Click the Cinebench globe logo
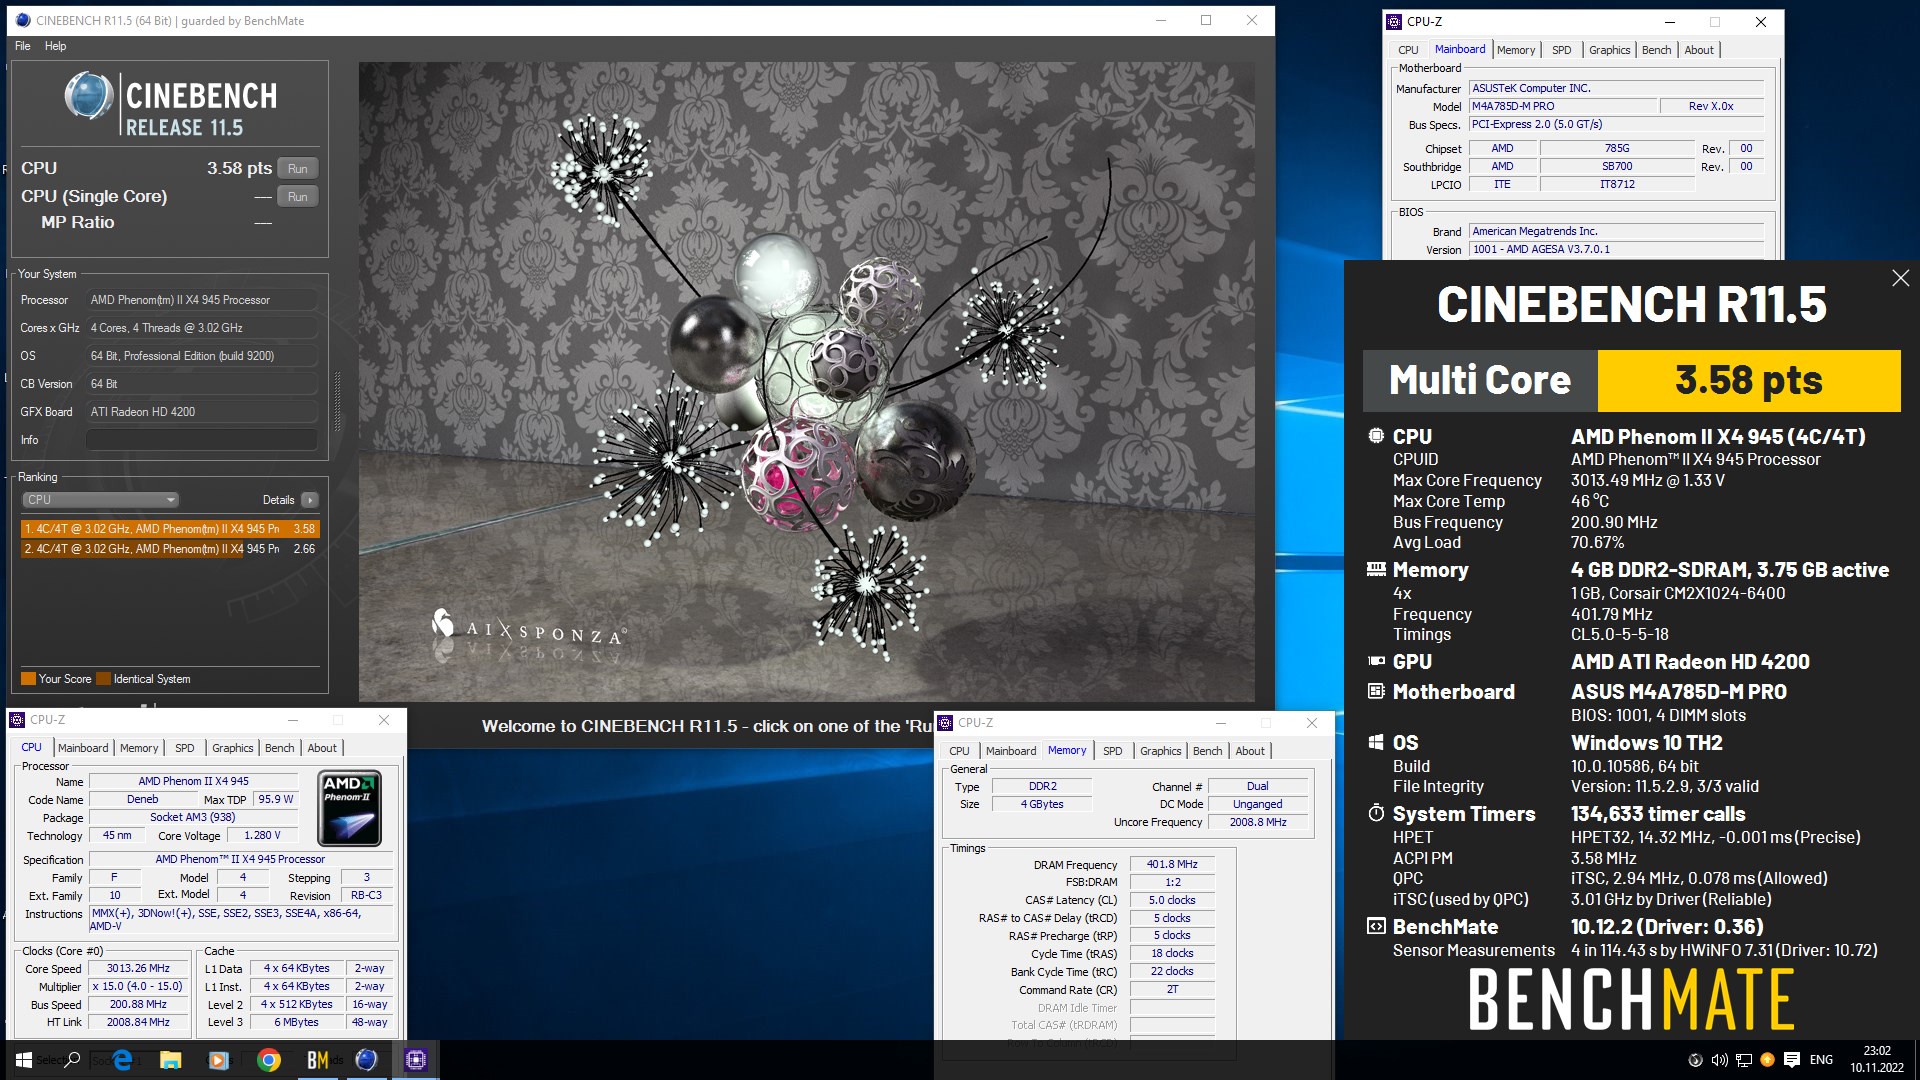The width and height of the screenshot is (1920, 1080). click(x=89, y=97)
